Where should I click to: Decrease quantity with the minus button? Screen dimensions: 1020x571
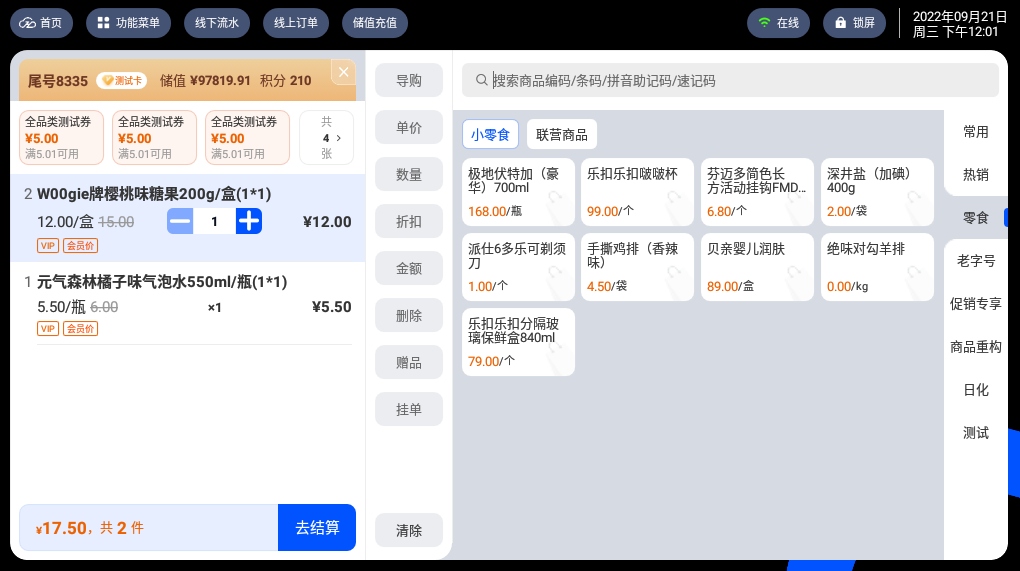tap(180, 221)
